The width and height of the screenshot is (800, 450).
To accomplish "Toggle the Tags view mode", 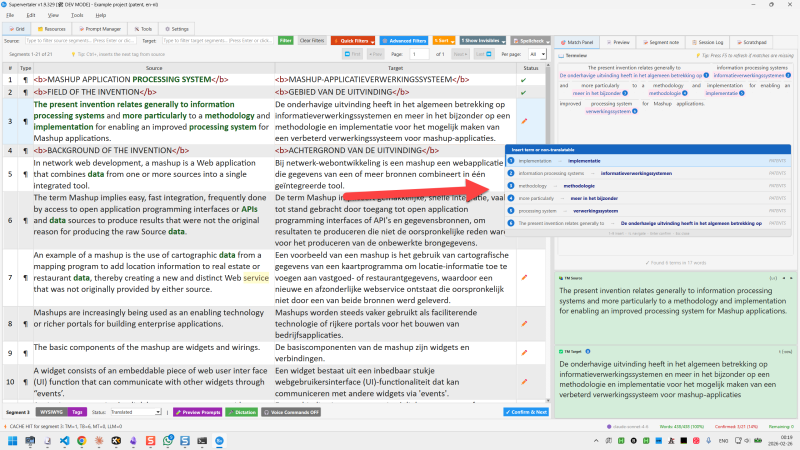I will coord(77,412).
